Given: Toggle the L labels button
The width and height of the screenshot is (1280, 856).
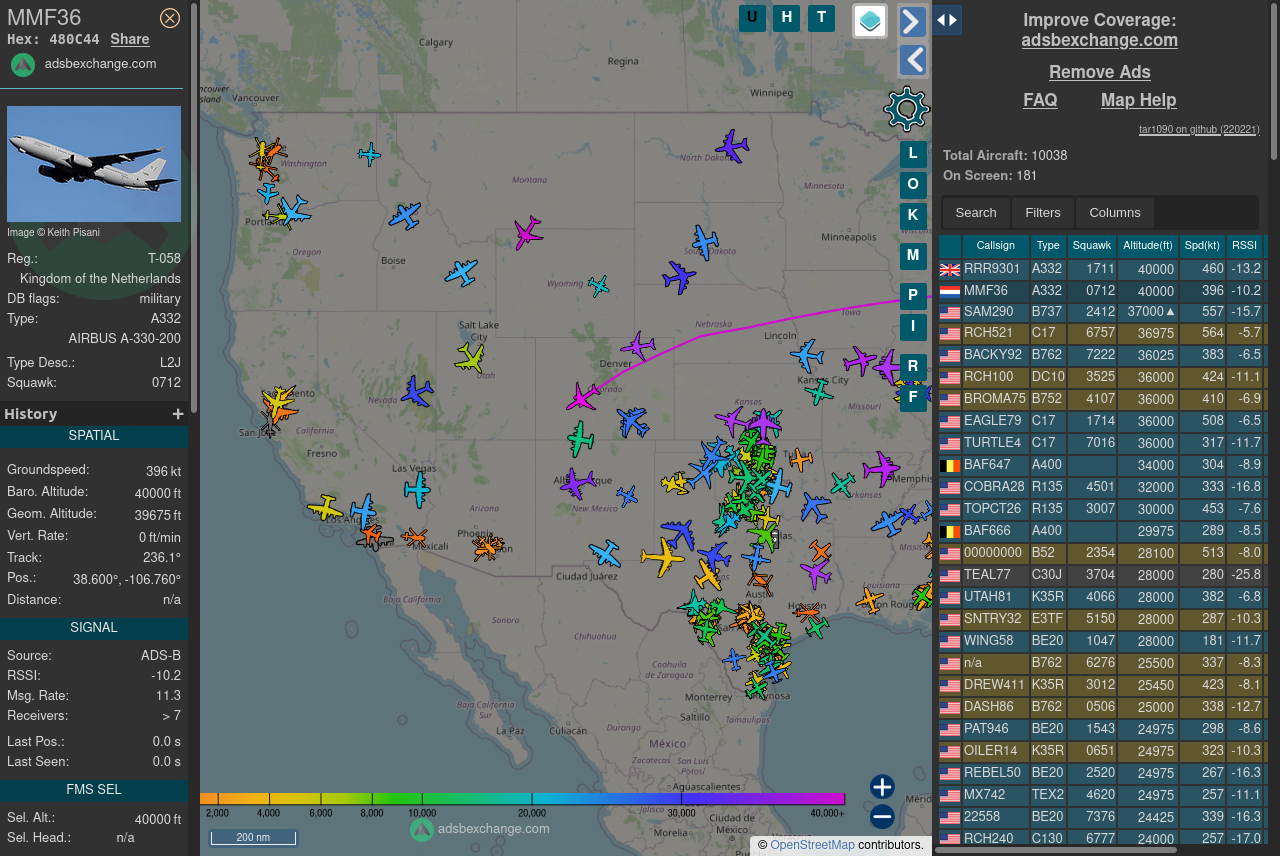Looking at the screenshot, I should [x=912, y=153].
